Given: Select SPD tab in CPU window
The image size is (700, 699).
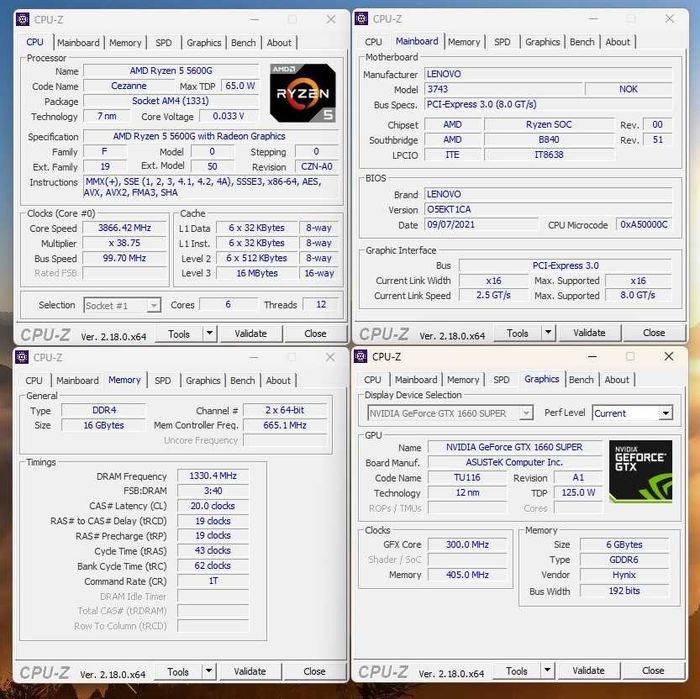Looking at the screenshot, I should (x=163, y=43).
